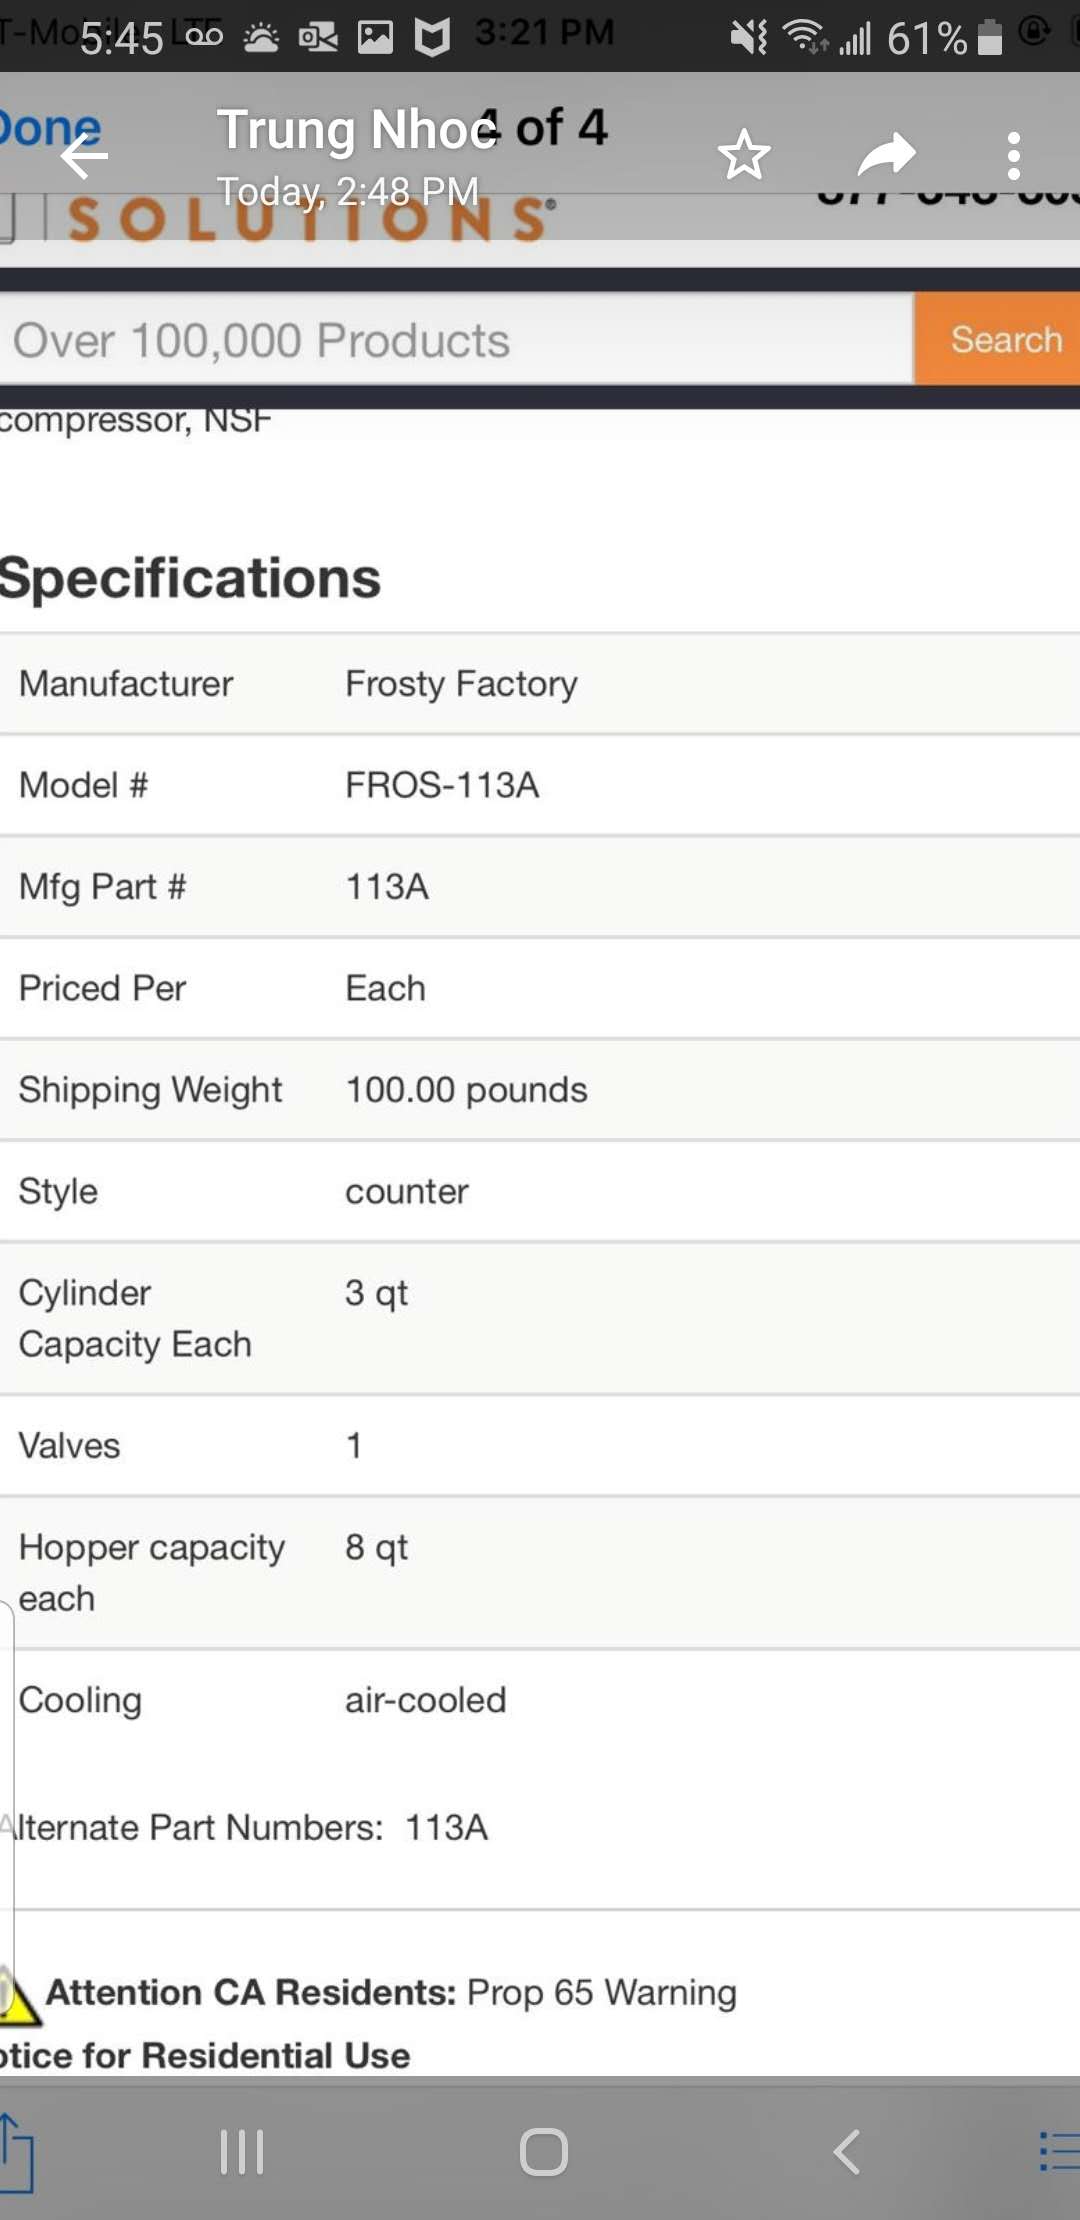Tap the picture notification icon in the status bar

tap(375, 38)
